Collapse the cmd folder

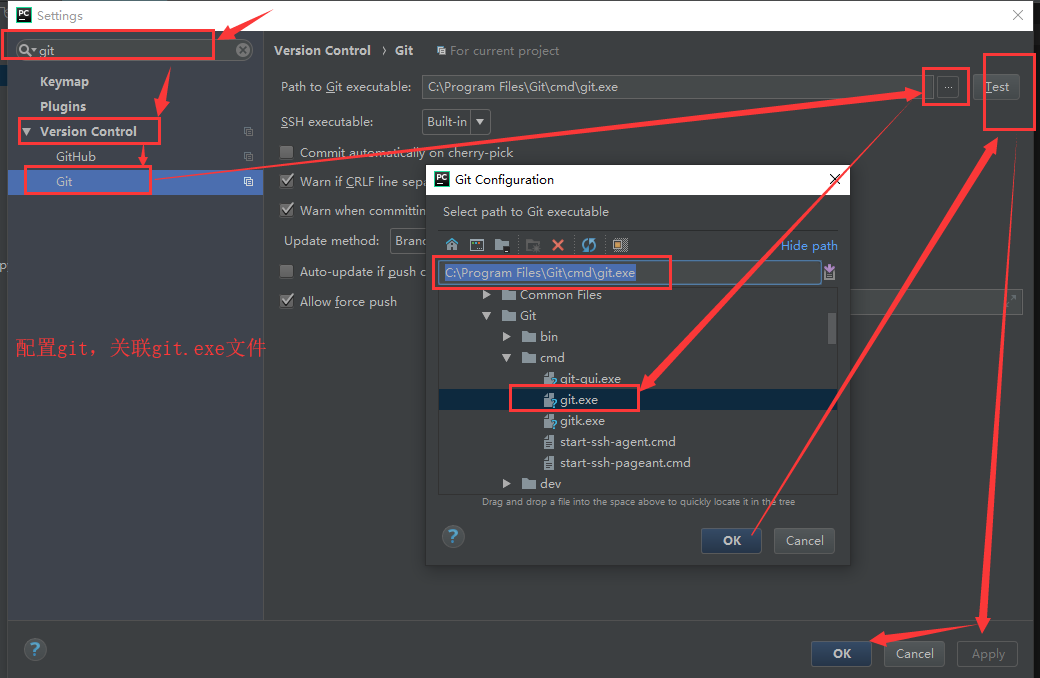pos(507,358)
